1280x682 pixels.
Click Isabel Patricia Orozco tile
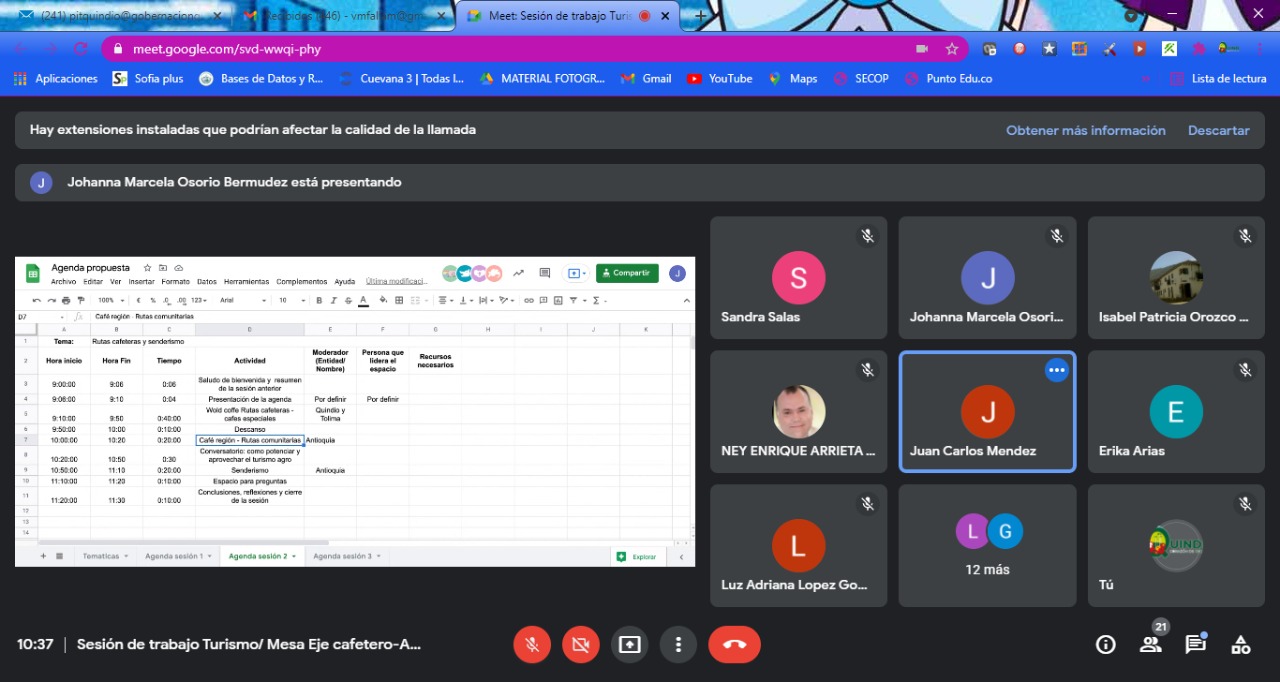pyautogui.click(x=1176, y=278)
